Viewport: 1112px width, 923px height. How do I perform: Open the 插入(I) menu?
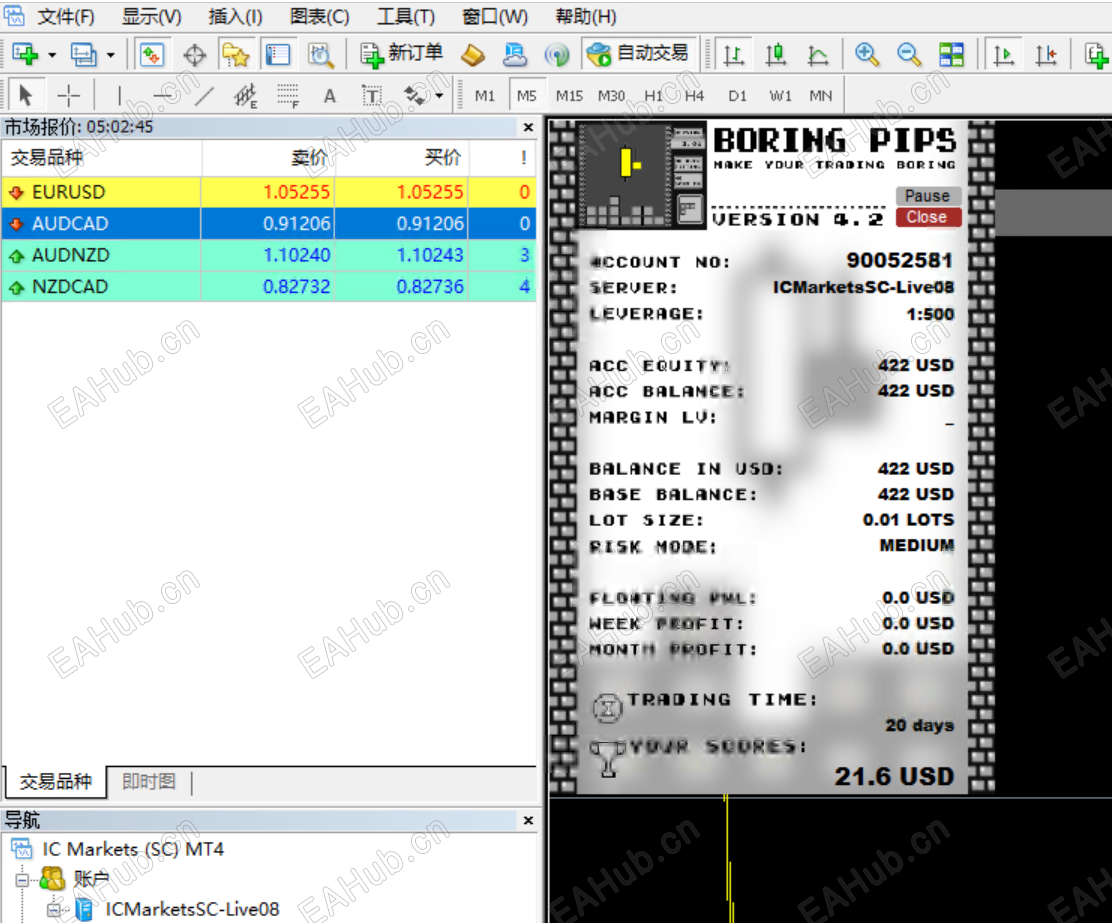[235, 16]
